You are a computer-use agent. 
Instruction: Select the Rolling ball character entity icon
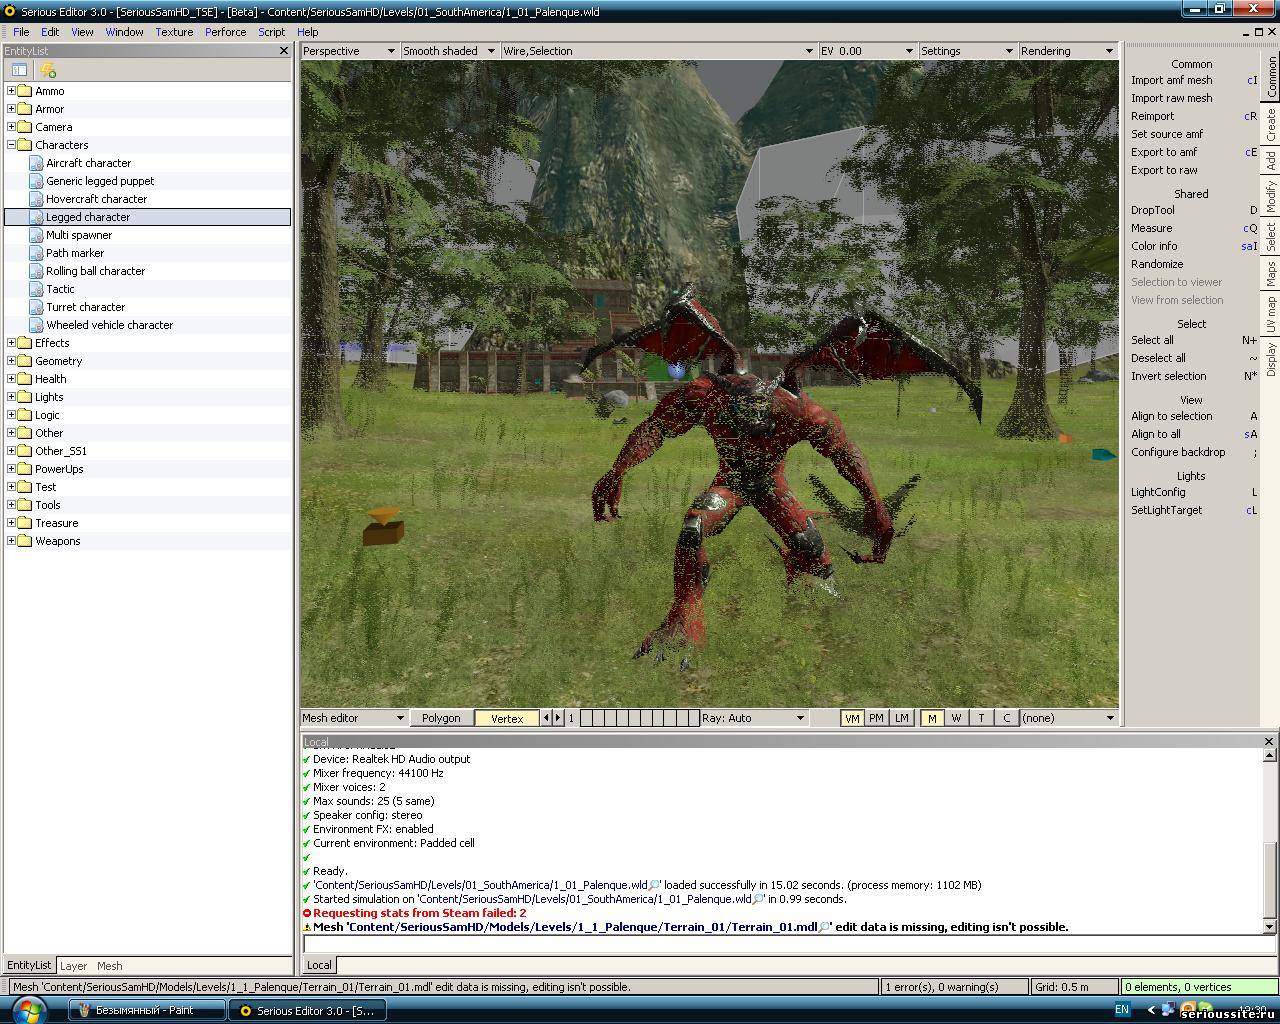pos(36,271)
